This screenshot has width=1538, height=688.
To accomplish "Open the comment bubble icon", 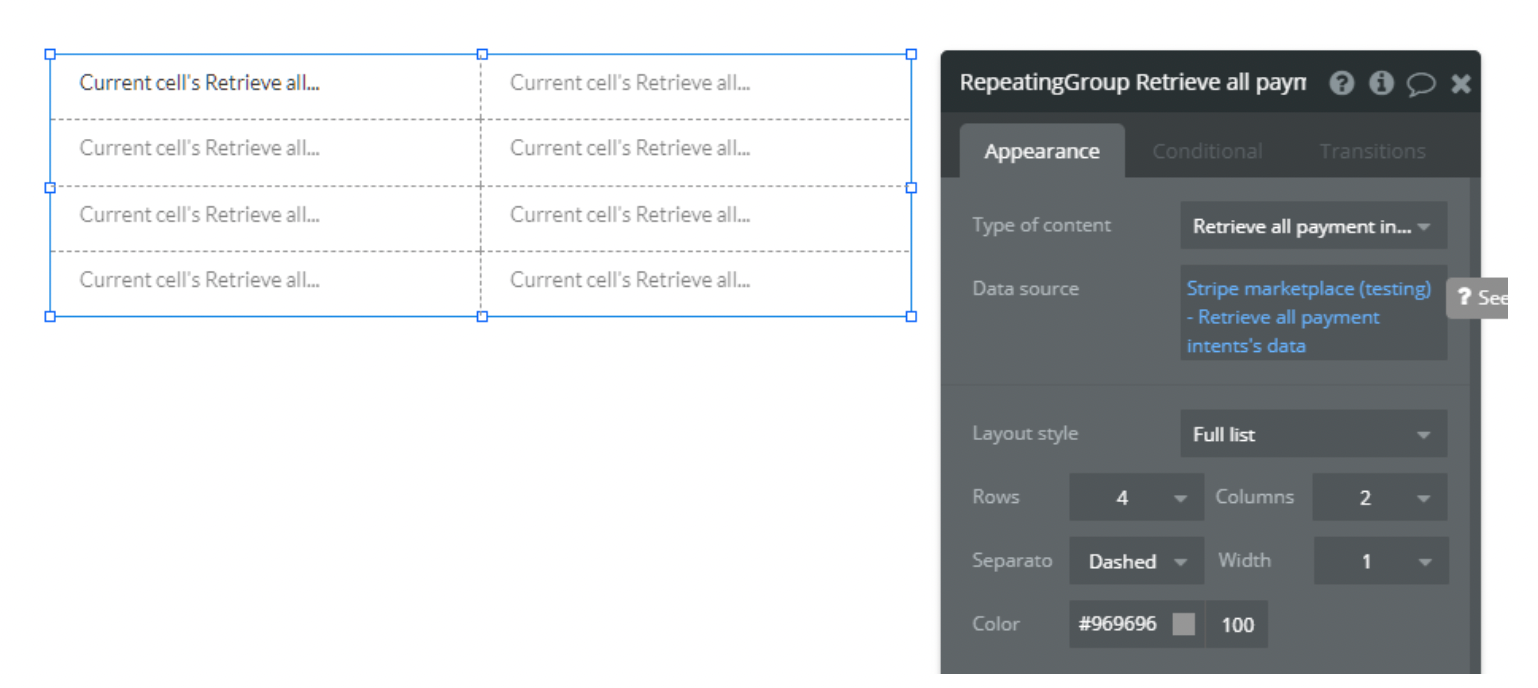I will [x=1421, y=84].
